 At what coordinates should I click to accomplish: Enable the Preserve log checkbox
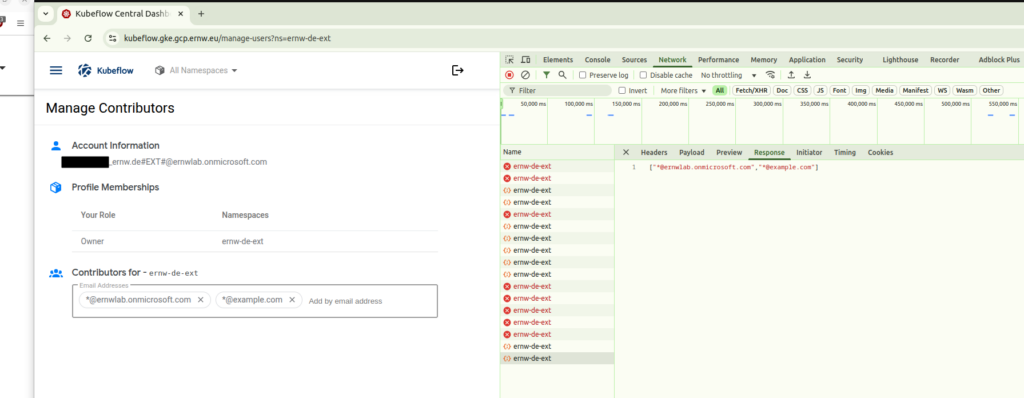[x=583, y=75]
